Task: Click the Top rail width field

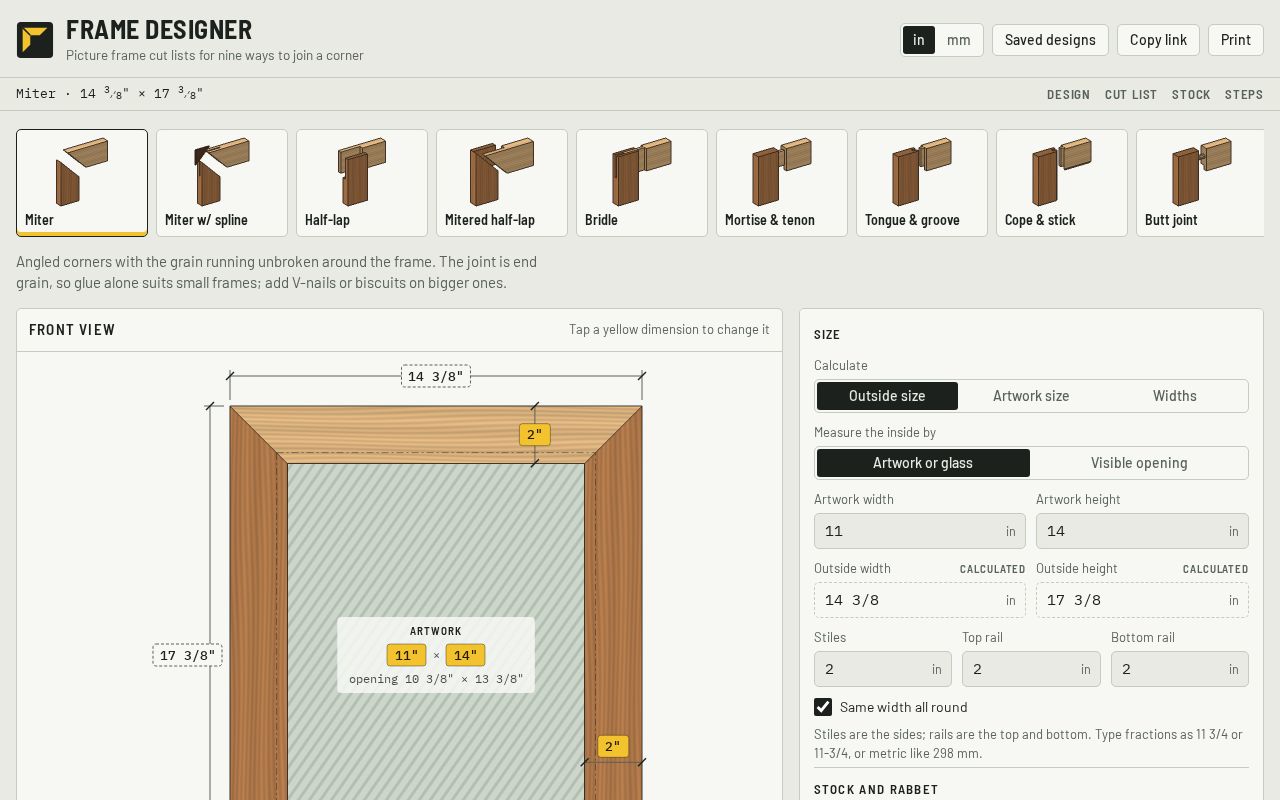Action: point(1031,669)
